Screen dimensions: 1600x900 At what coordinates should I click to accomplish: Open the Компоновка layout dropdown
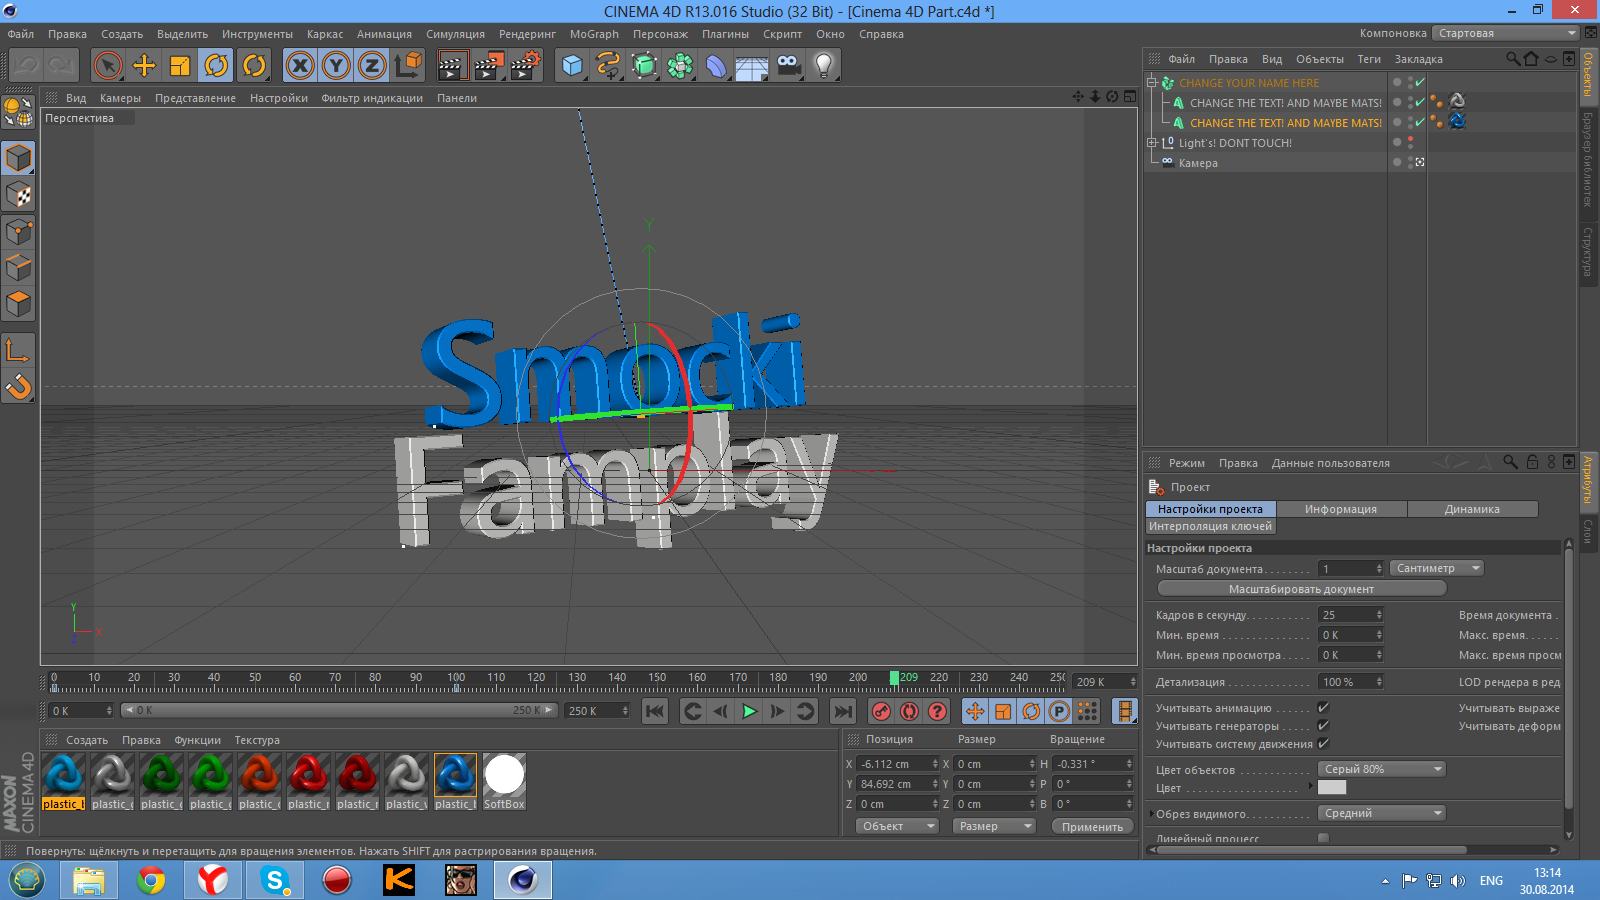1506,33
